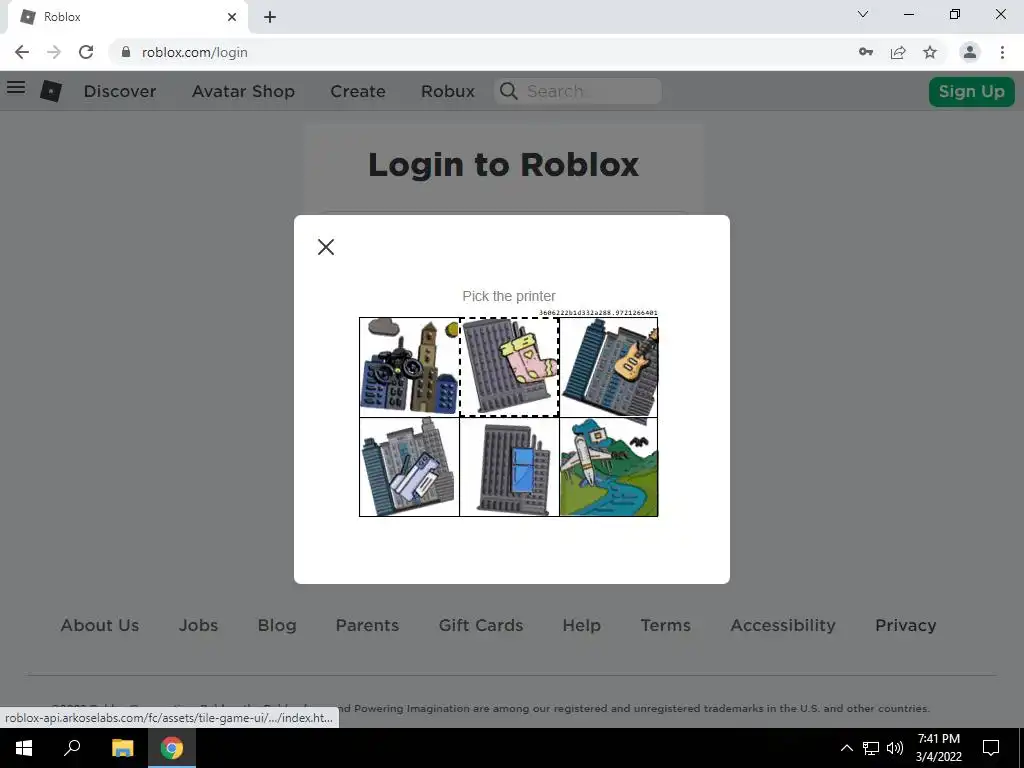Open Windows taskbar search
This screenshot has width=1024, height=768.
[72, 748]
